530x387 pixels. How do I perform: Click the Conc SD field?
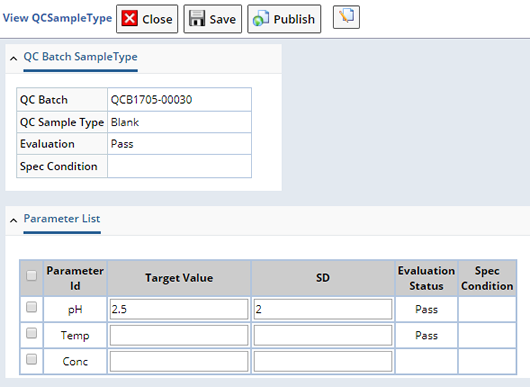(323, 361)
